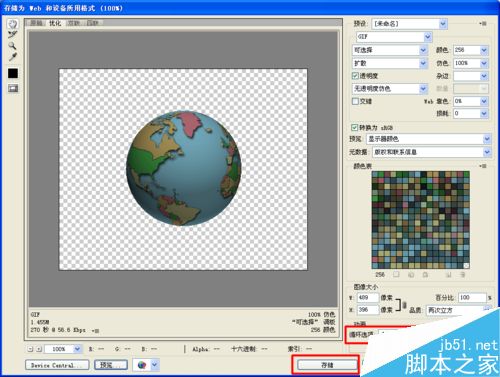Screen dimensions: 500x377
Task: Open the browser selection dropdown arrow
Action: point(154,365)
